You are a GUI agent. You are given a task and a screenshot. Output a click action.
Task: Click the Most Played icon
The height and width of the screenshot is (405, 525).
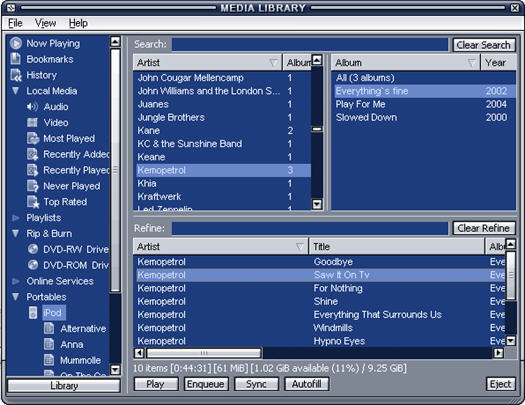point(33,138)
